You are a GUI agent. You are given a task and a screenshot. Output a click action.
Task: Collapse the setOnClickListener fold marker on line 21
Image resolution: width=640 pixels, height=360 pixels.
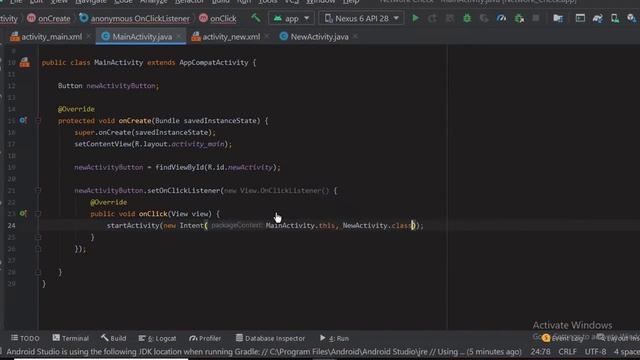[38, 191]
